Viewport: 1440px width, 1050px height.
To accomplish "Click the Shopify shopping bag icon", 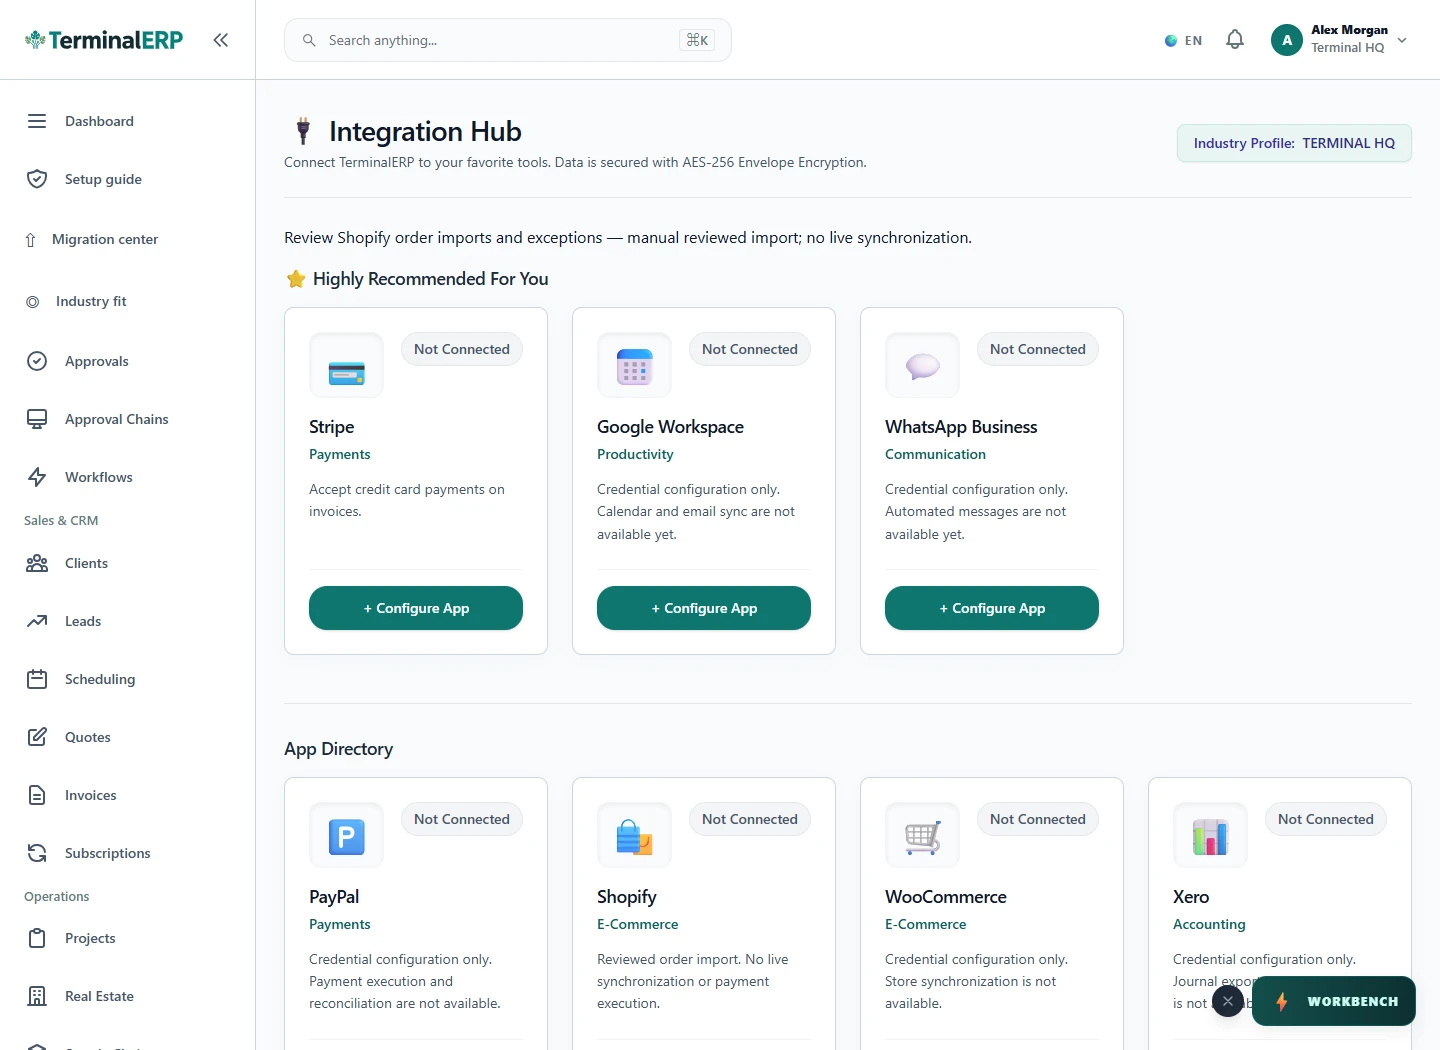I will 634,836.
